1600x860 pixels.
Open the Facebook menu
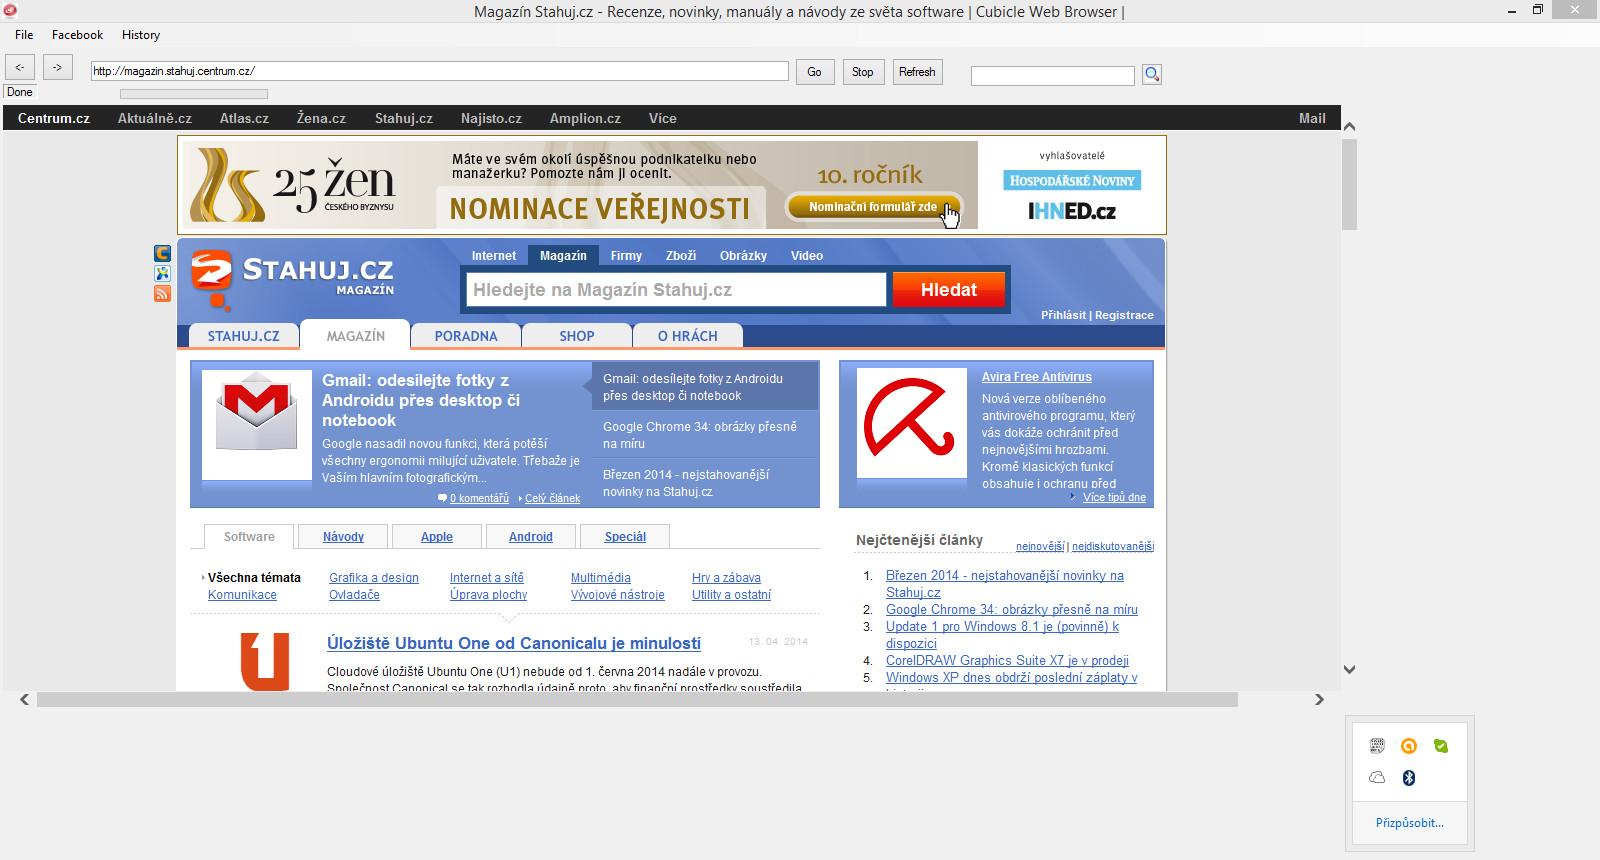[77, 35]
